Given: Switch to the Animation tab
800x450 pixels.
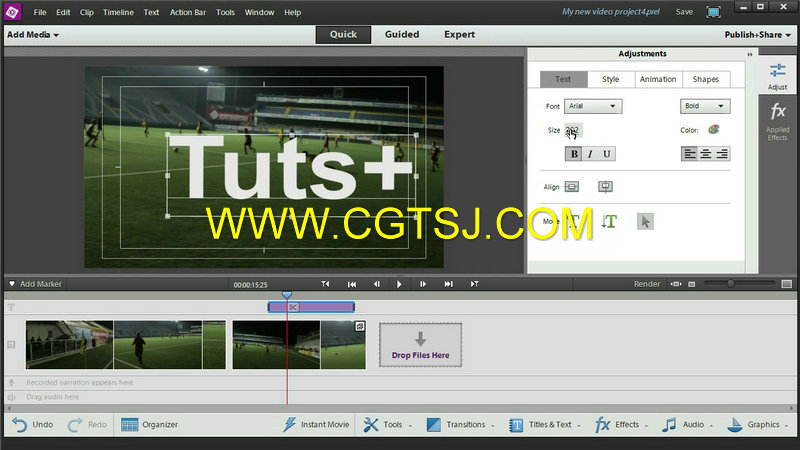Looking at the screenshot, I should [x=658, y=79].
